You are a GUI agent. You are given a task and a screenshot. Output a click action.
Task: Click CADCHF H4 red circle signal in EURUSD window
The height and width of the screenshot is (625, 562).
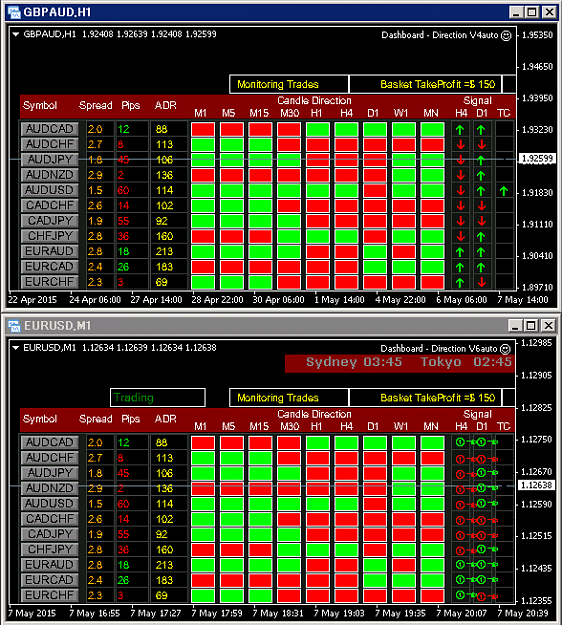tap(460, 520)
